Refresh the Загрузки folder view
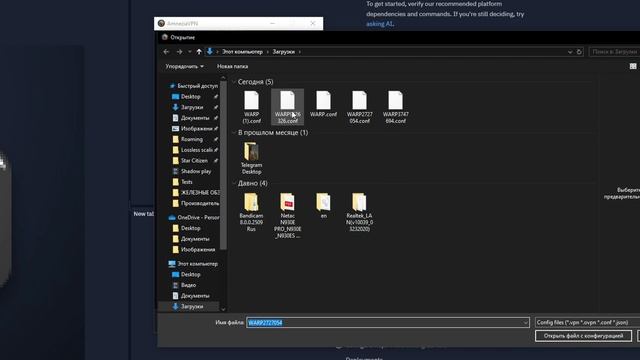 [579, 52]
